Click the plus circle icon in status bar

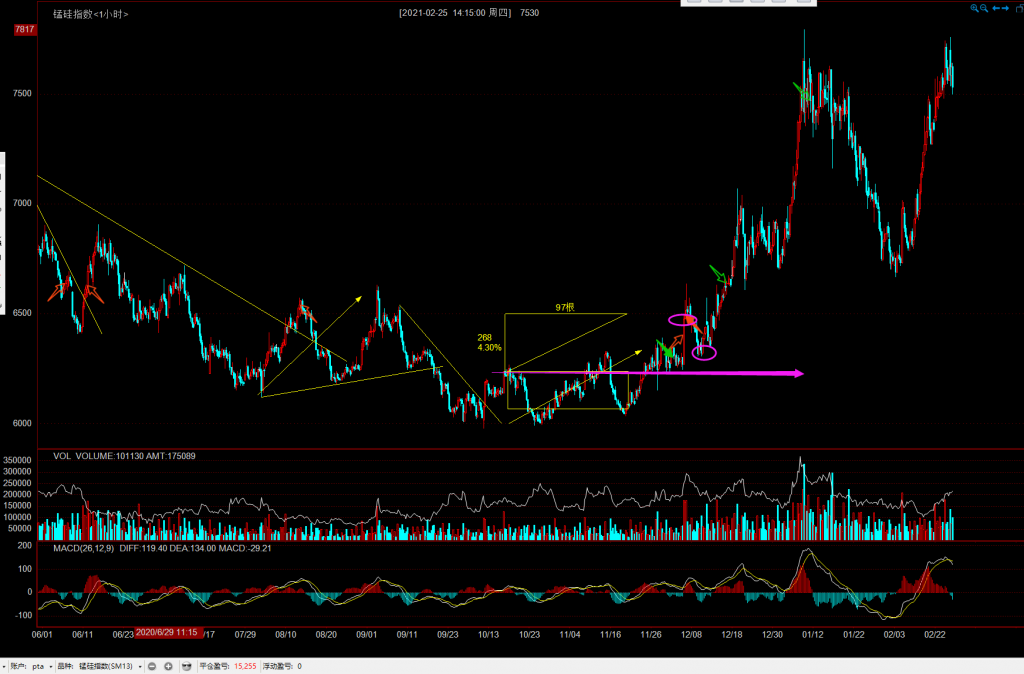(168, 666)
